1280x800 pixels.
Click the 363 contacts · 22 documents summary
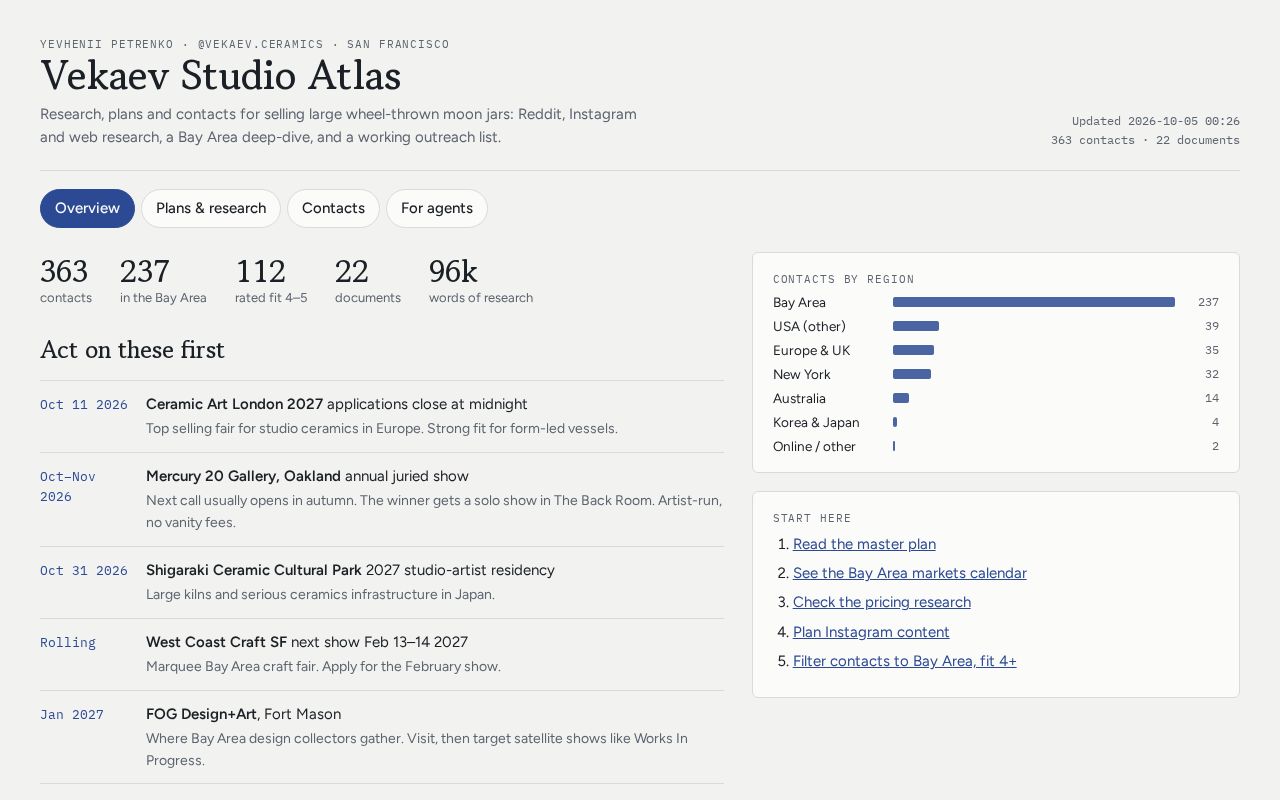pos(1145,140)
